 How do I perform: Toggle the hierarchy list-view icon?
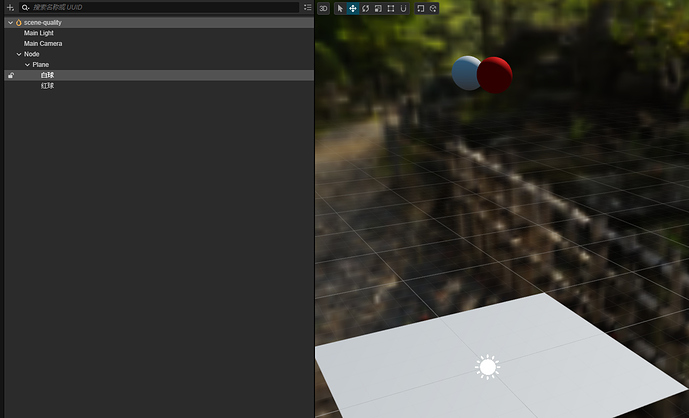308,7
